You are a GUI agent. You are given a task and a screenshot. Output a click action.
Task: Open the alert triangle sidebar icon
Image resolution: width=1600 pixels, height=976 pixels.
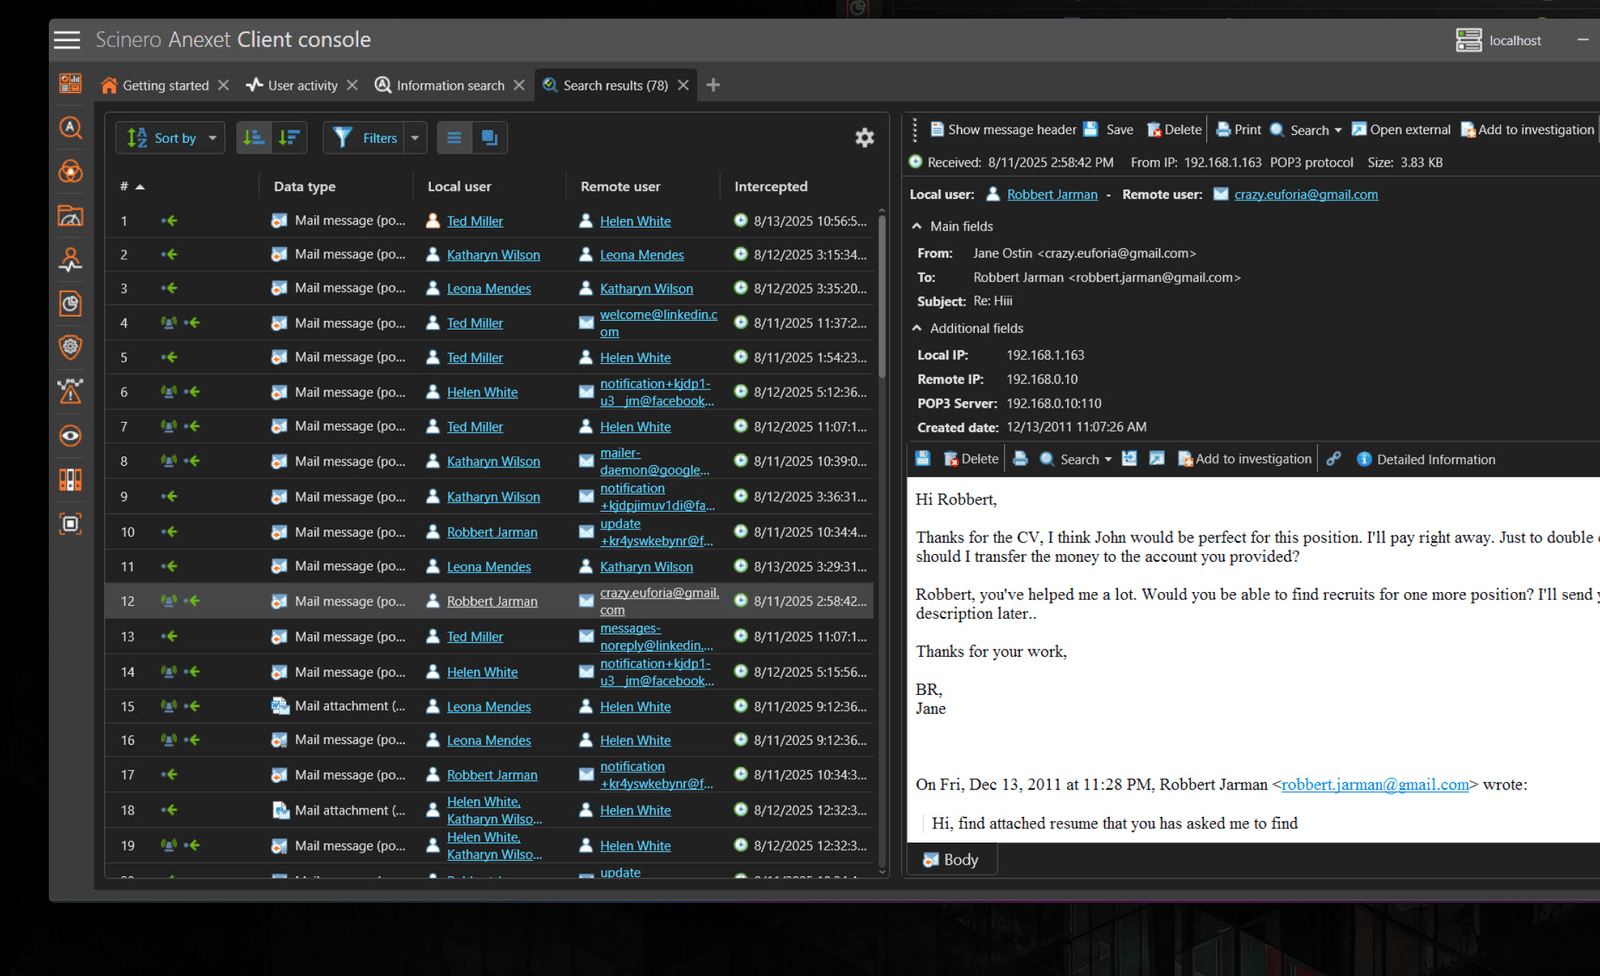(x=70, y=391)
